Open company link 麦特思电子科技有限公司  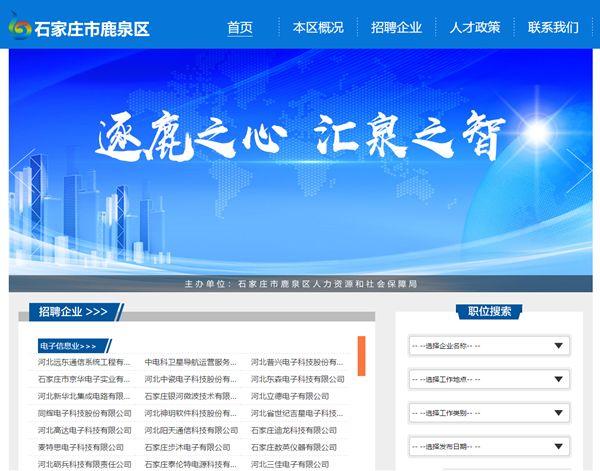80,447
